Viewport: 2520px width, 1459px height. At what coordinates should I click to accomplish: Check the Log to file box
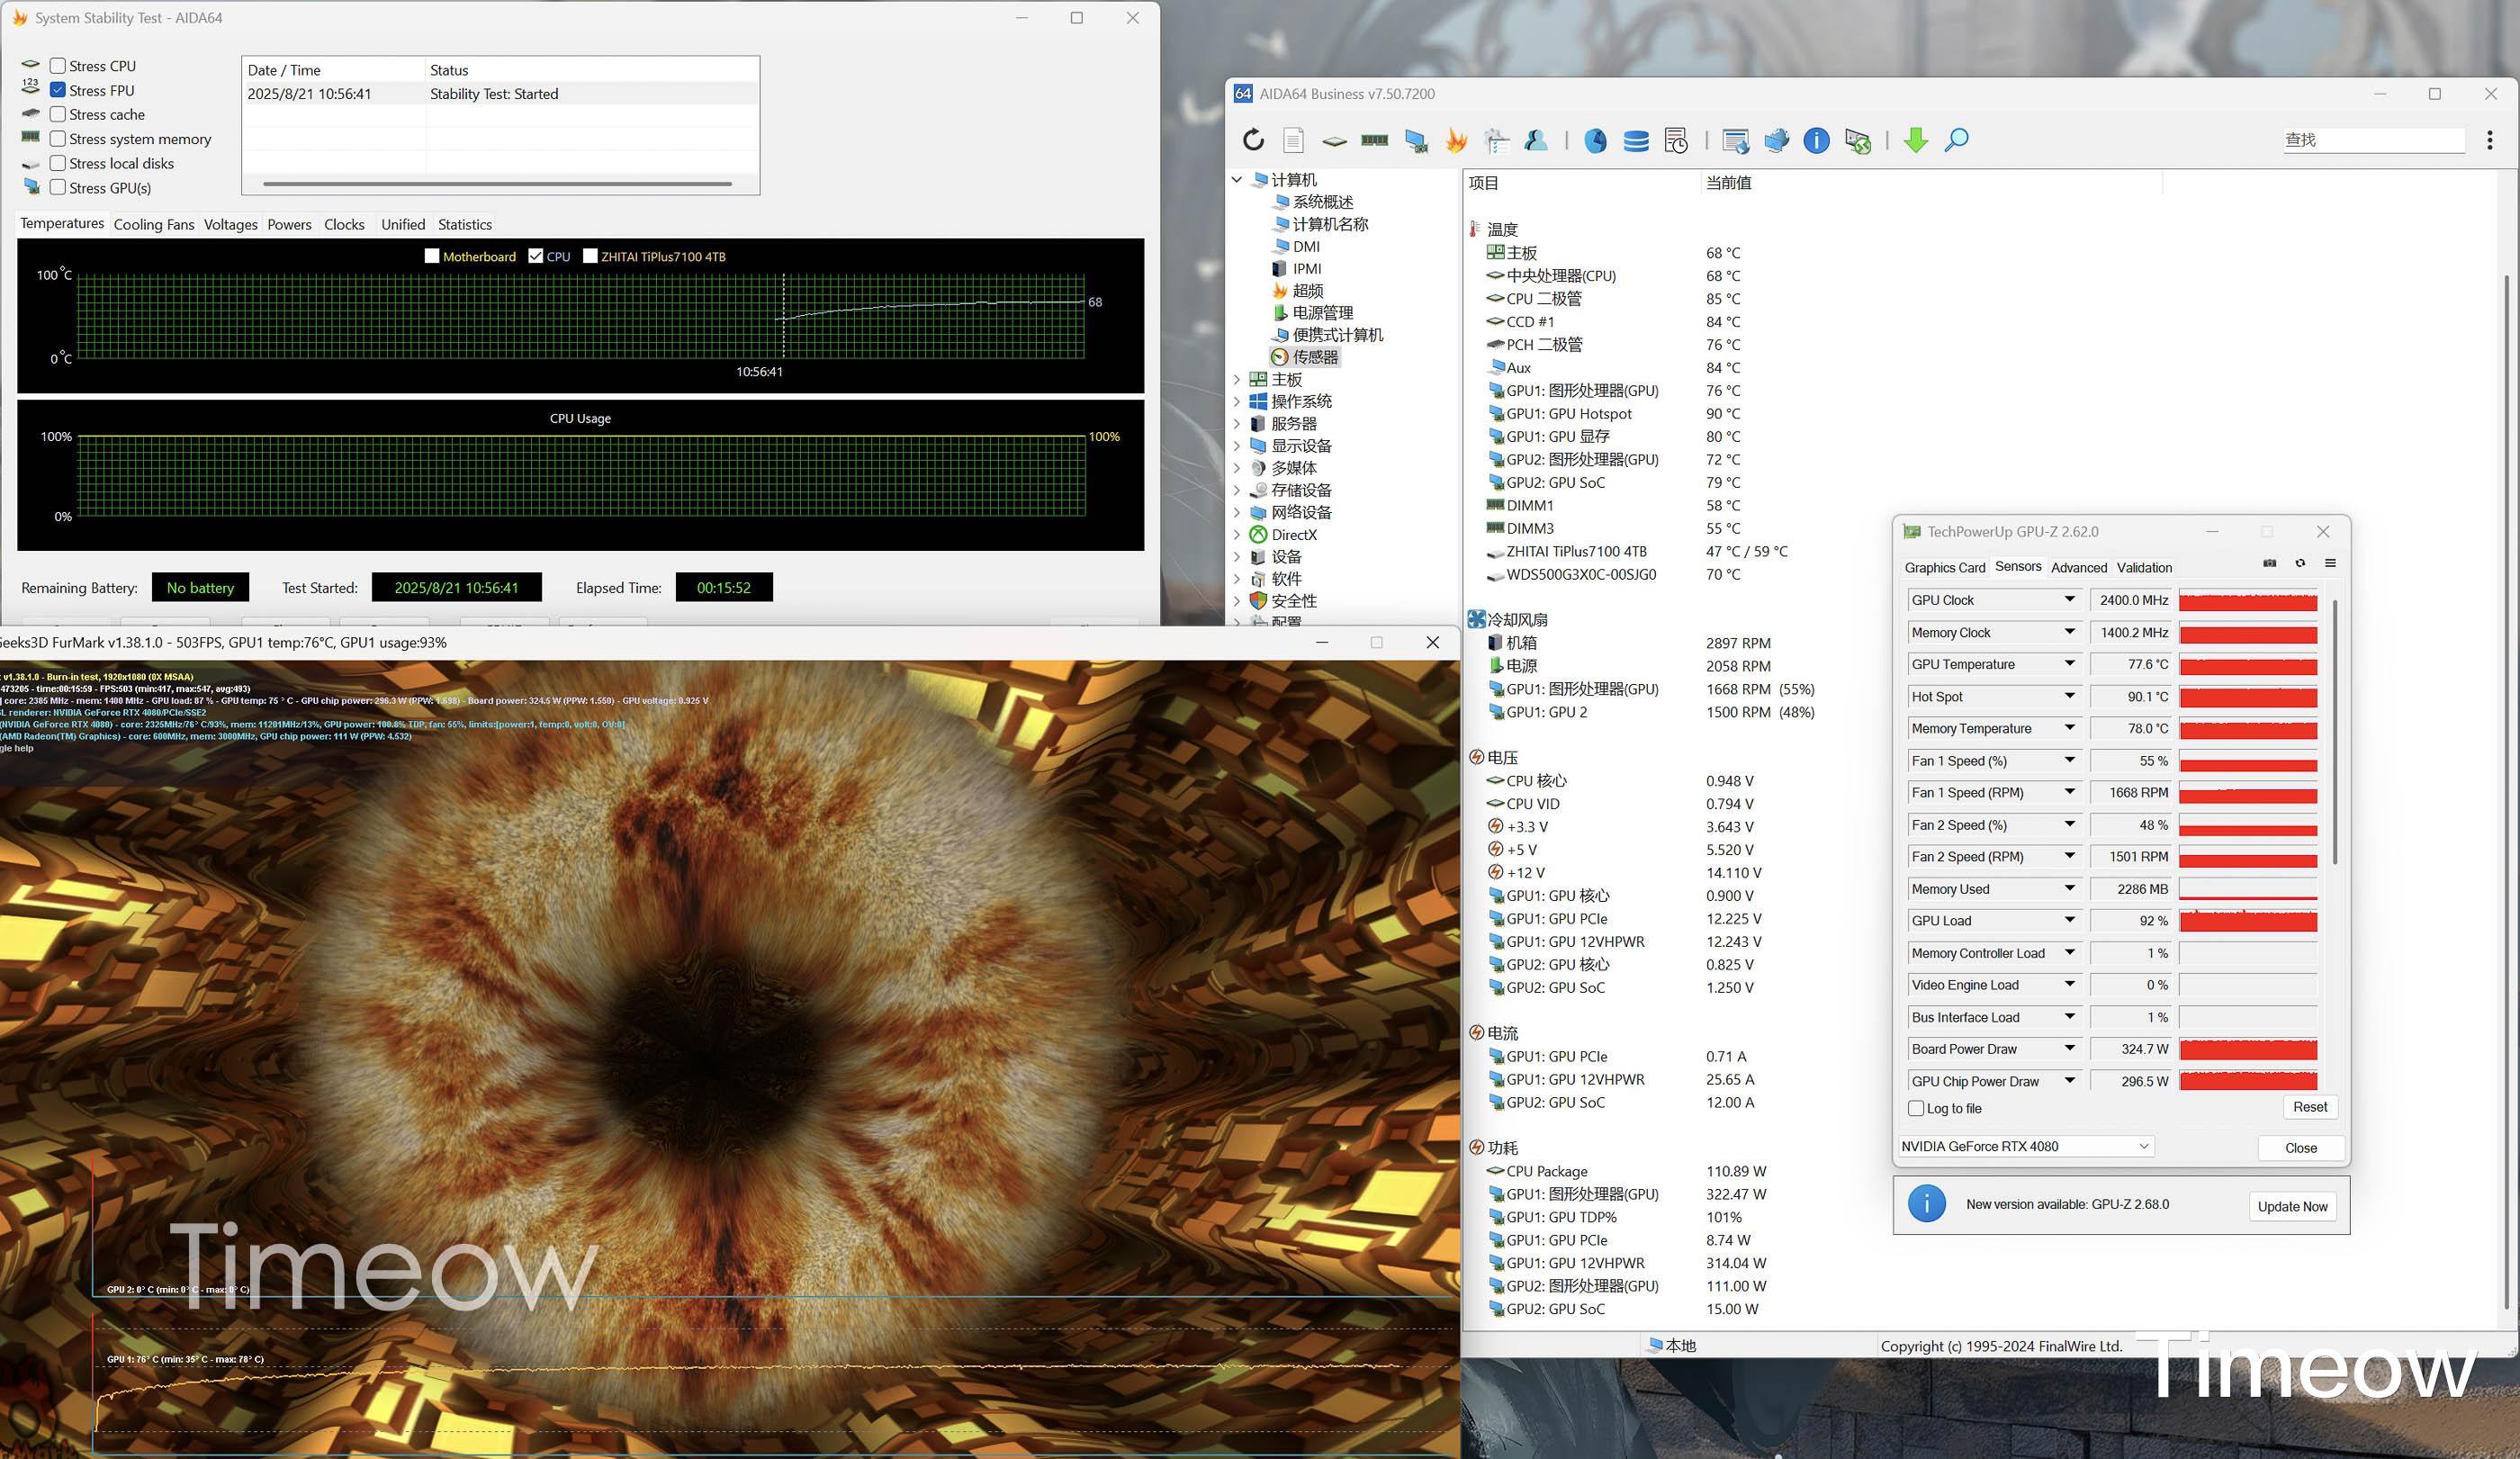[x=1916, y=1108]
